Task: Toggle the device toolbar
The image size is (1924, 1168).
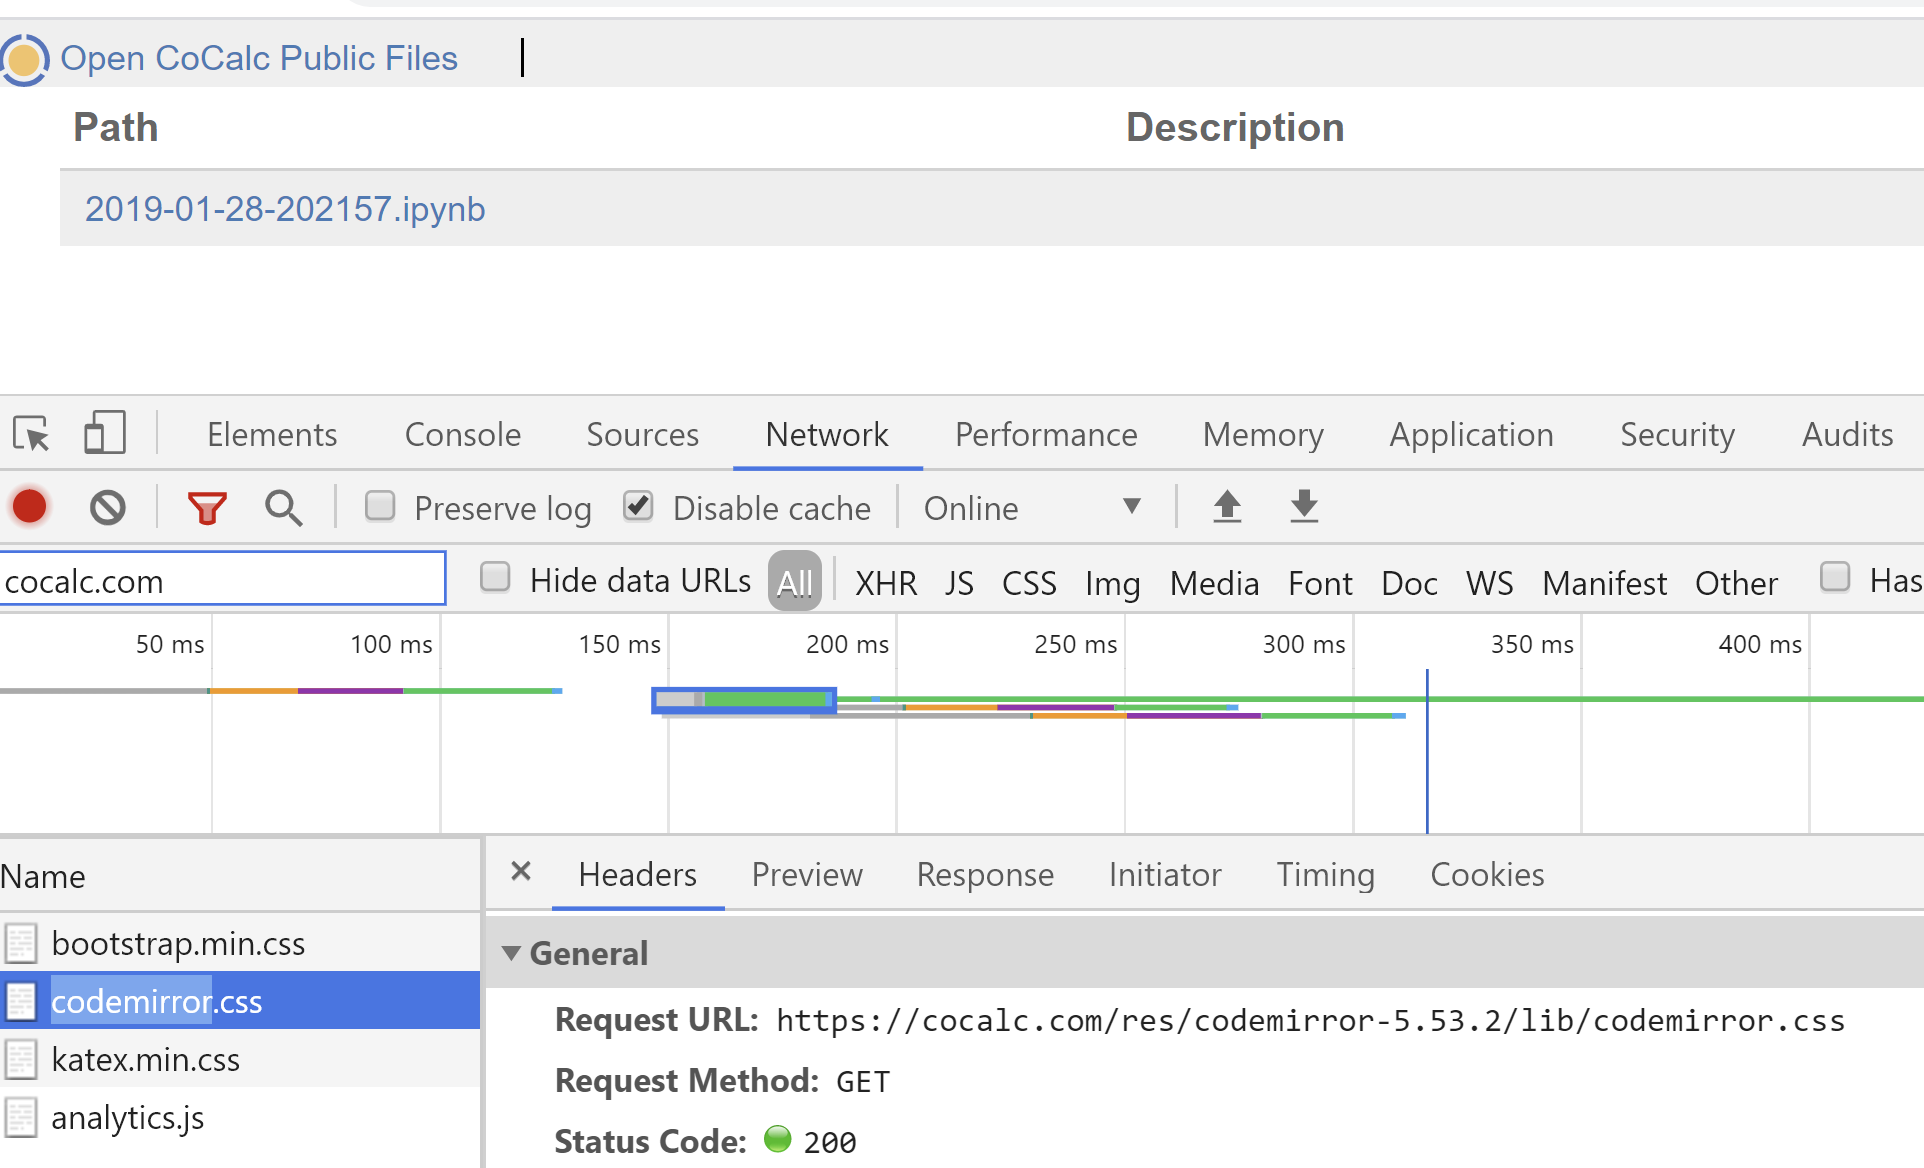Action: [104, 432]
